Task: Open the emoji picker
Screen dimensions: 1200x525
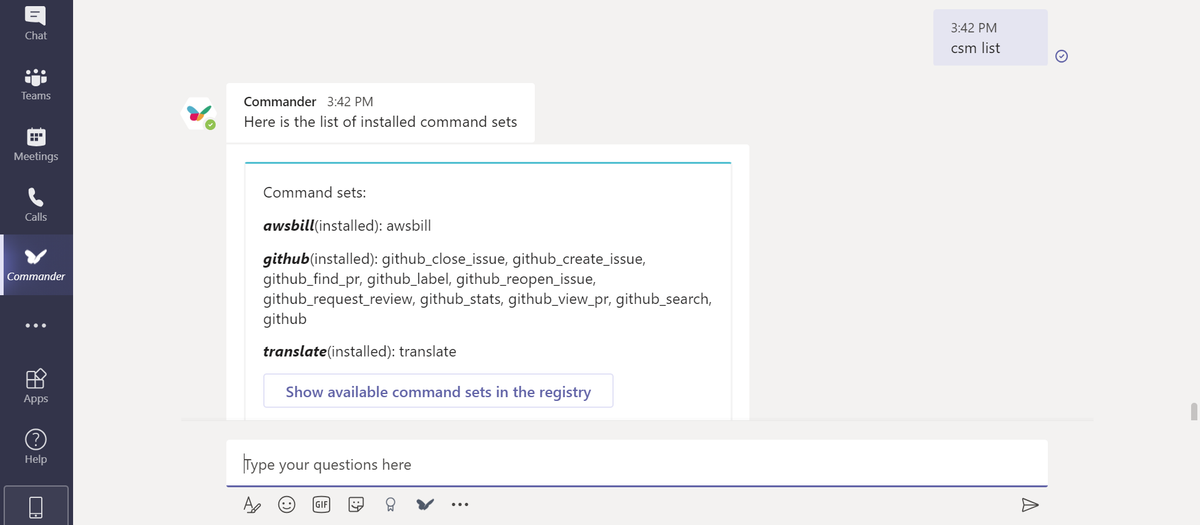Action: [x=287, y=505]
